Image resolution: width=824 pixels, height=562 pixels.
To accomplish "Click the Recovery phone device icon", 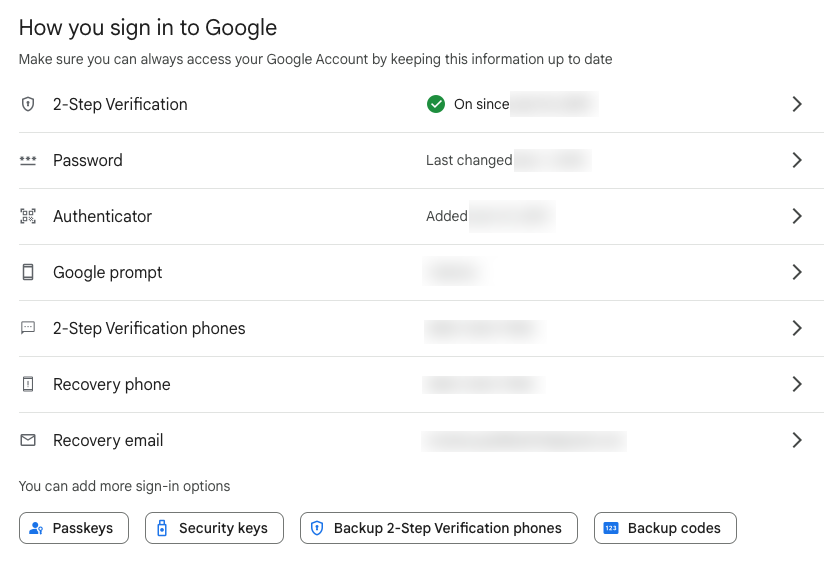I will (x=28, y=384).
